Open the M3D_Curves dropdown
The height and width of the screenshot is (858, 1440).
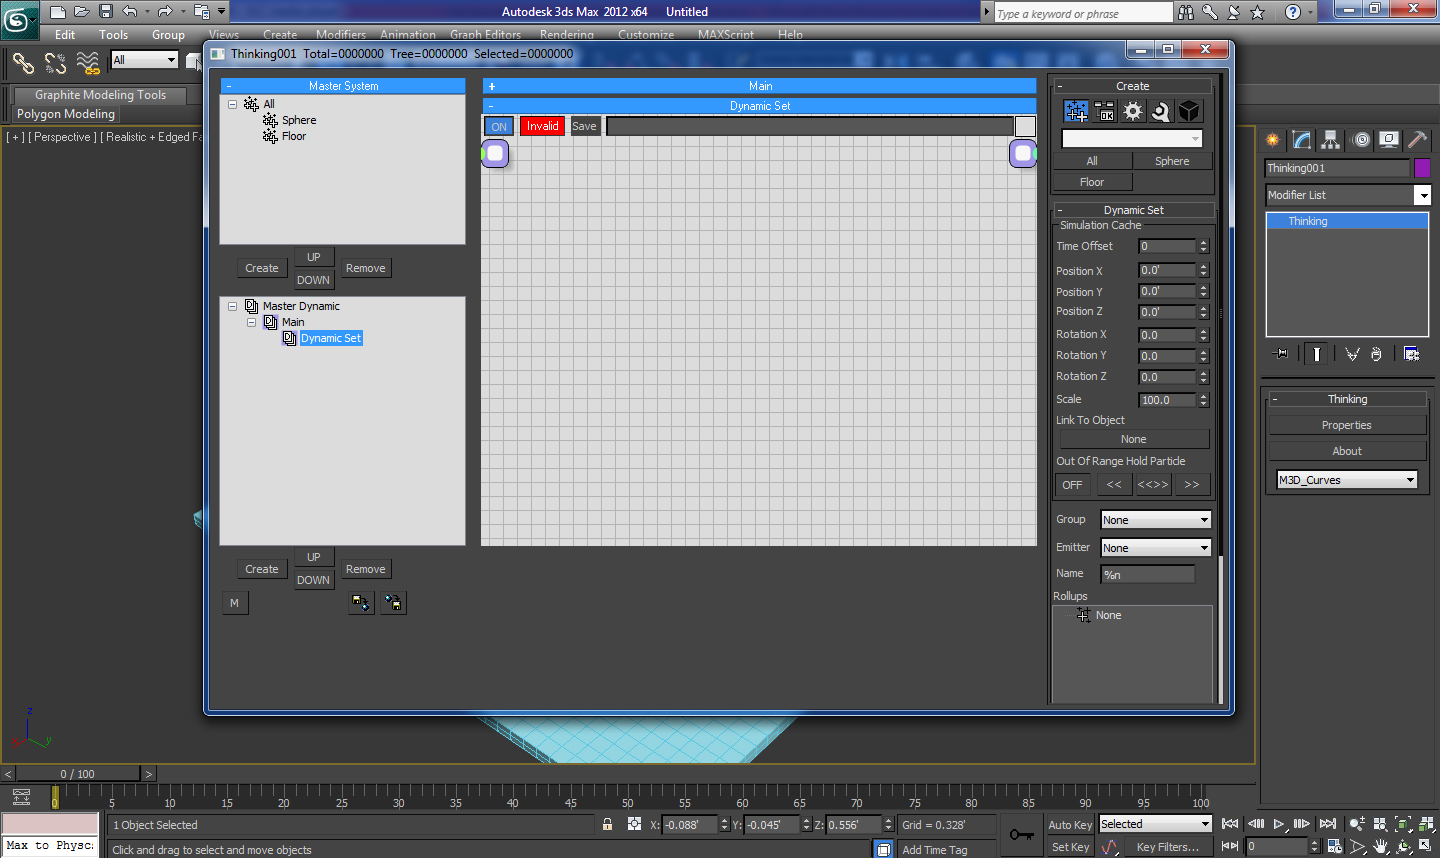click(1347, 480)
